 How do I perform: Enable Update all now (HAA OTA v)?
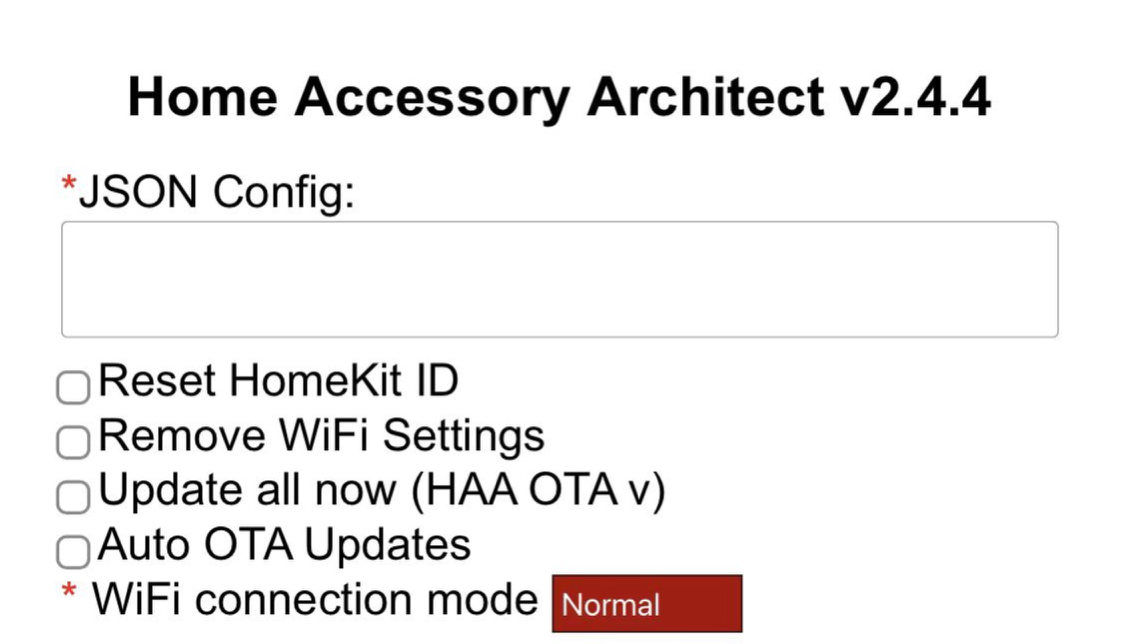tap(72, 496)
